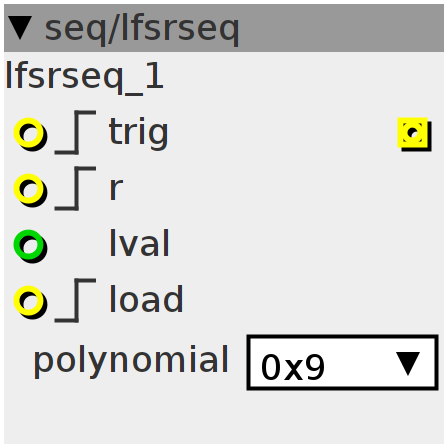Click the load inlet yellow circle
Screen dimensions: 448x448
(29, 301)
